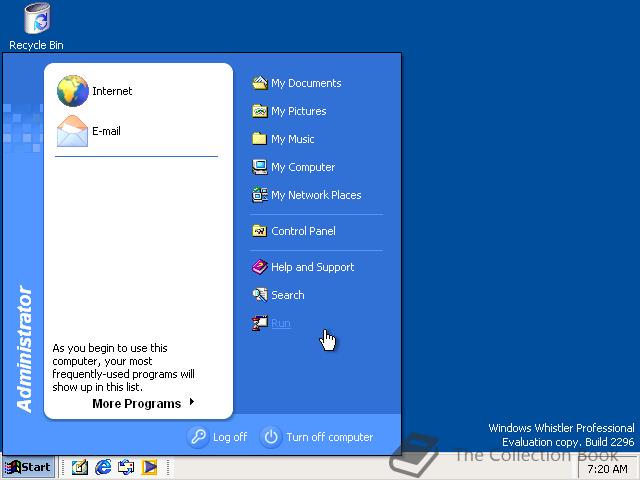Click the Start button
The image size is (640, 480).
coord(29,467)
